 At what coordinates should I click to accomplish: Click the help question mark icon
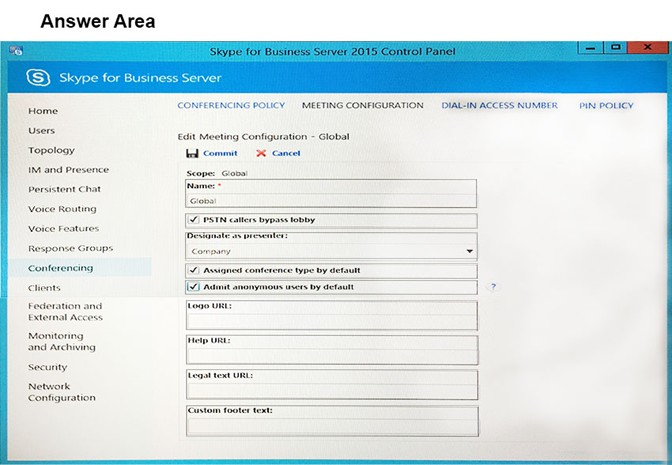(493, 286)
